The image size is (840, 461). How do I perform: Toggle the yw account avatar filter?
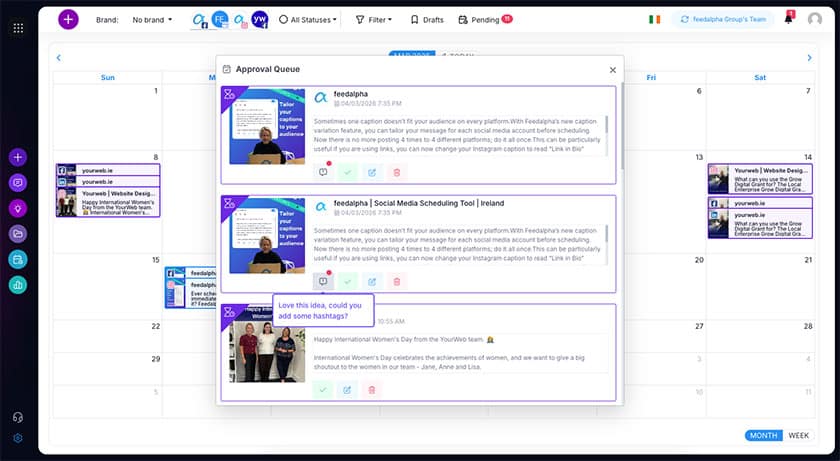point(259,19)
